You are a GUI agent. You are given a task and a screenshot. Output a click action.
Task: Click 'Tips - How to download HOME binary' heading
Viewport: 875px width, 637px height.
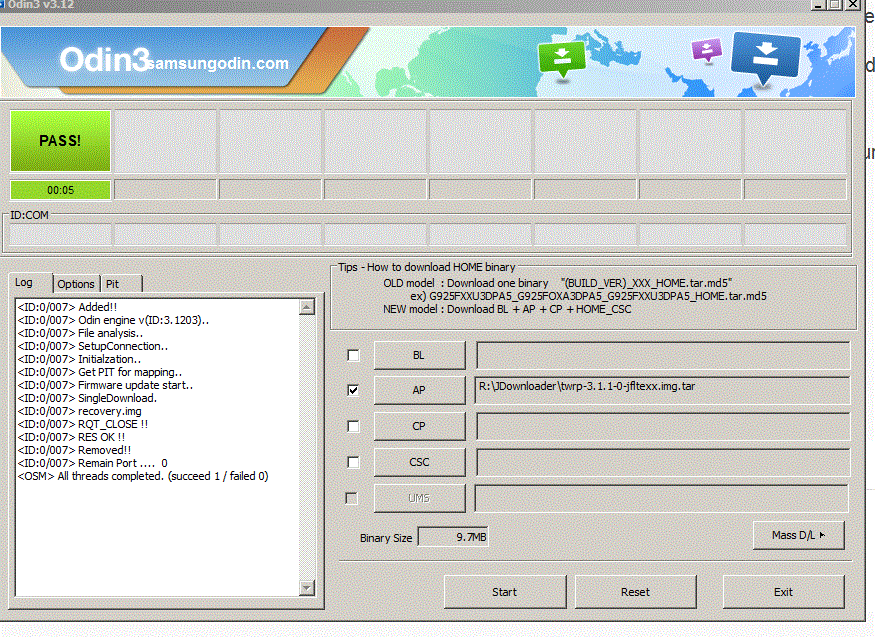[x=427, y=267]
